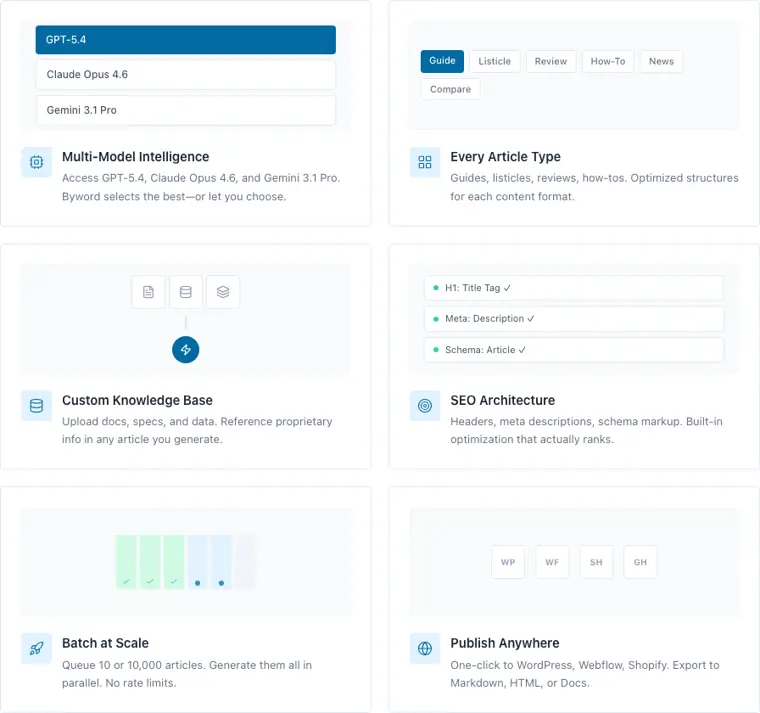Pick the Gemini 3.1 Pro option
Viewport: 760px width, 713px height.
pyautogui.click(x=186, y=111)
